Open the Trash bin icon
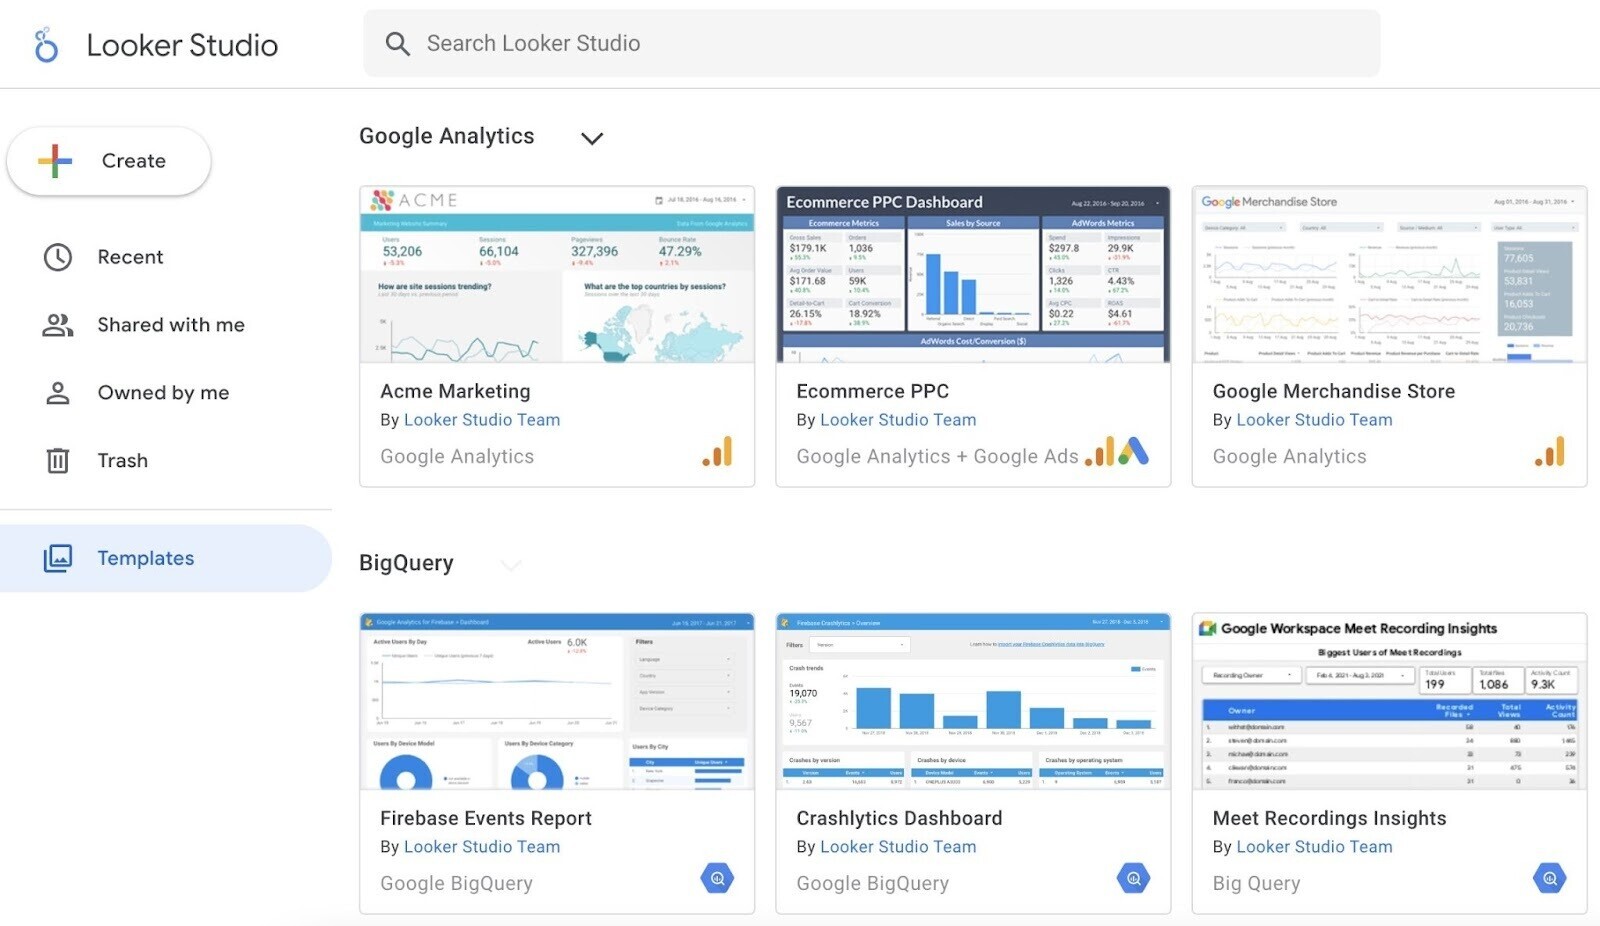The height and width of the screenshot is (926, 1600). point(57,460)
